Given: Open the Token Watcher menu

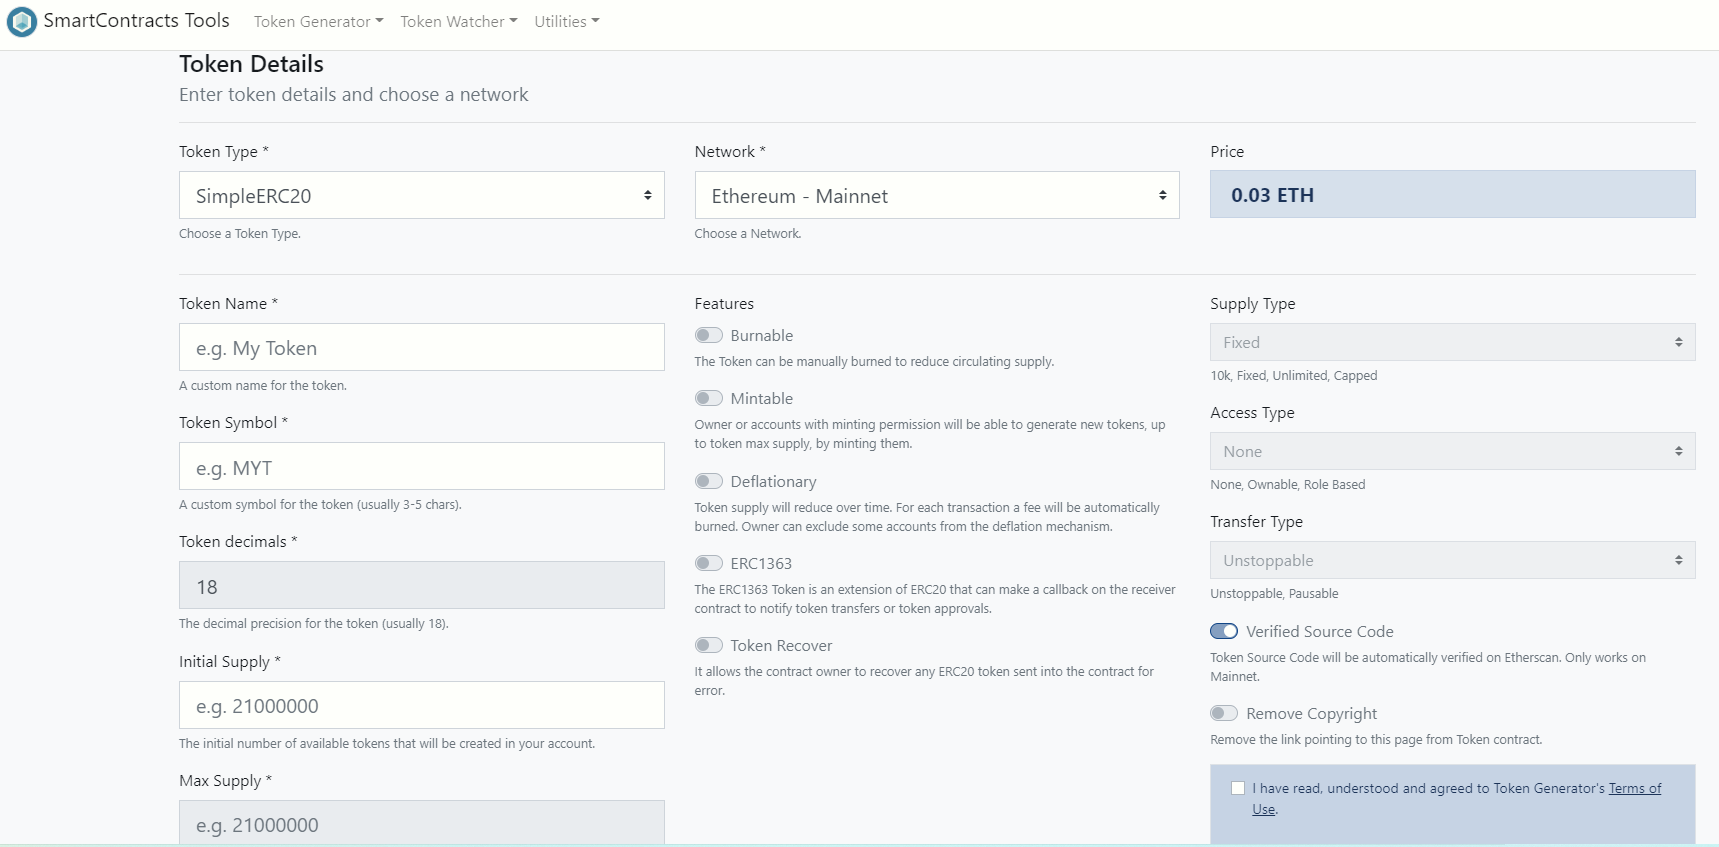Looking at the screenshot, I should pos(458,21).
